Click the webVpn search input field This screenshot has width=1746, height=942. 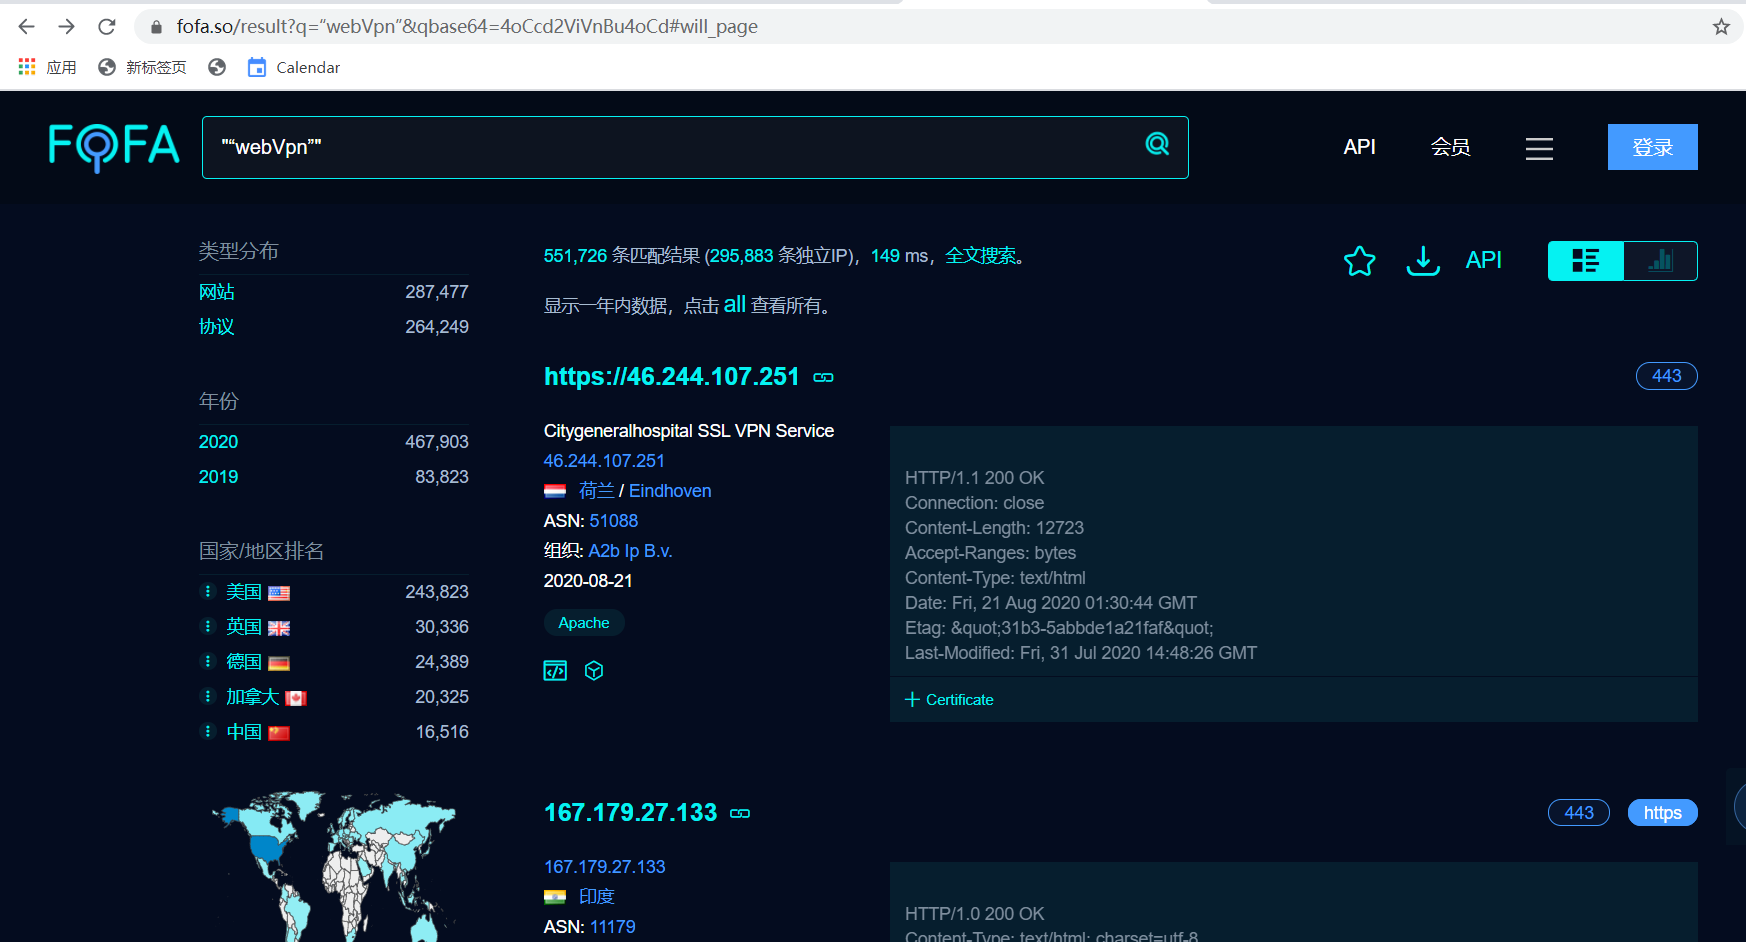point(670,147)
